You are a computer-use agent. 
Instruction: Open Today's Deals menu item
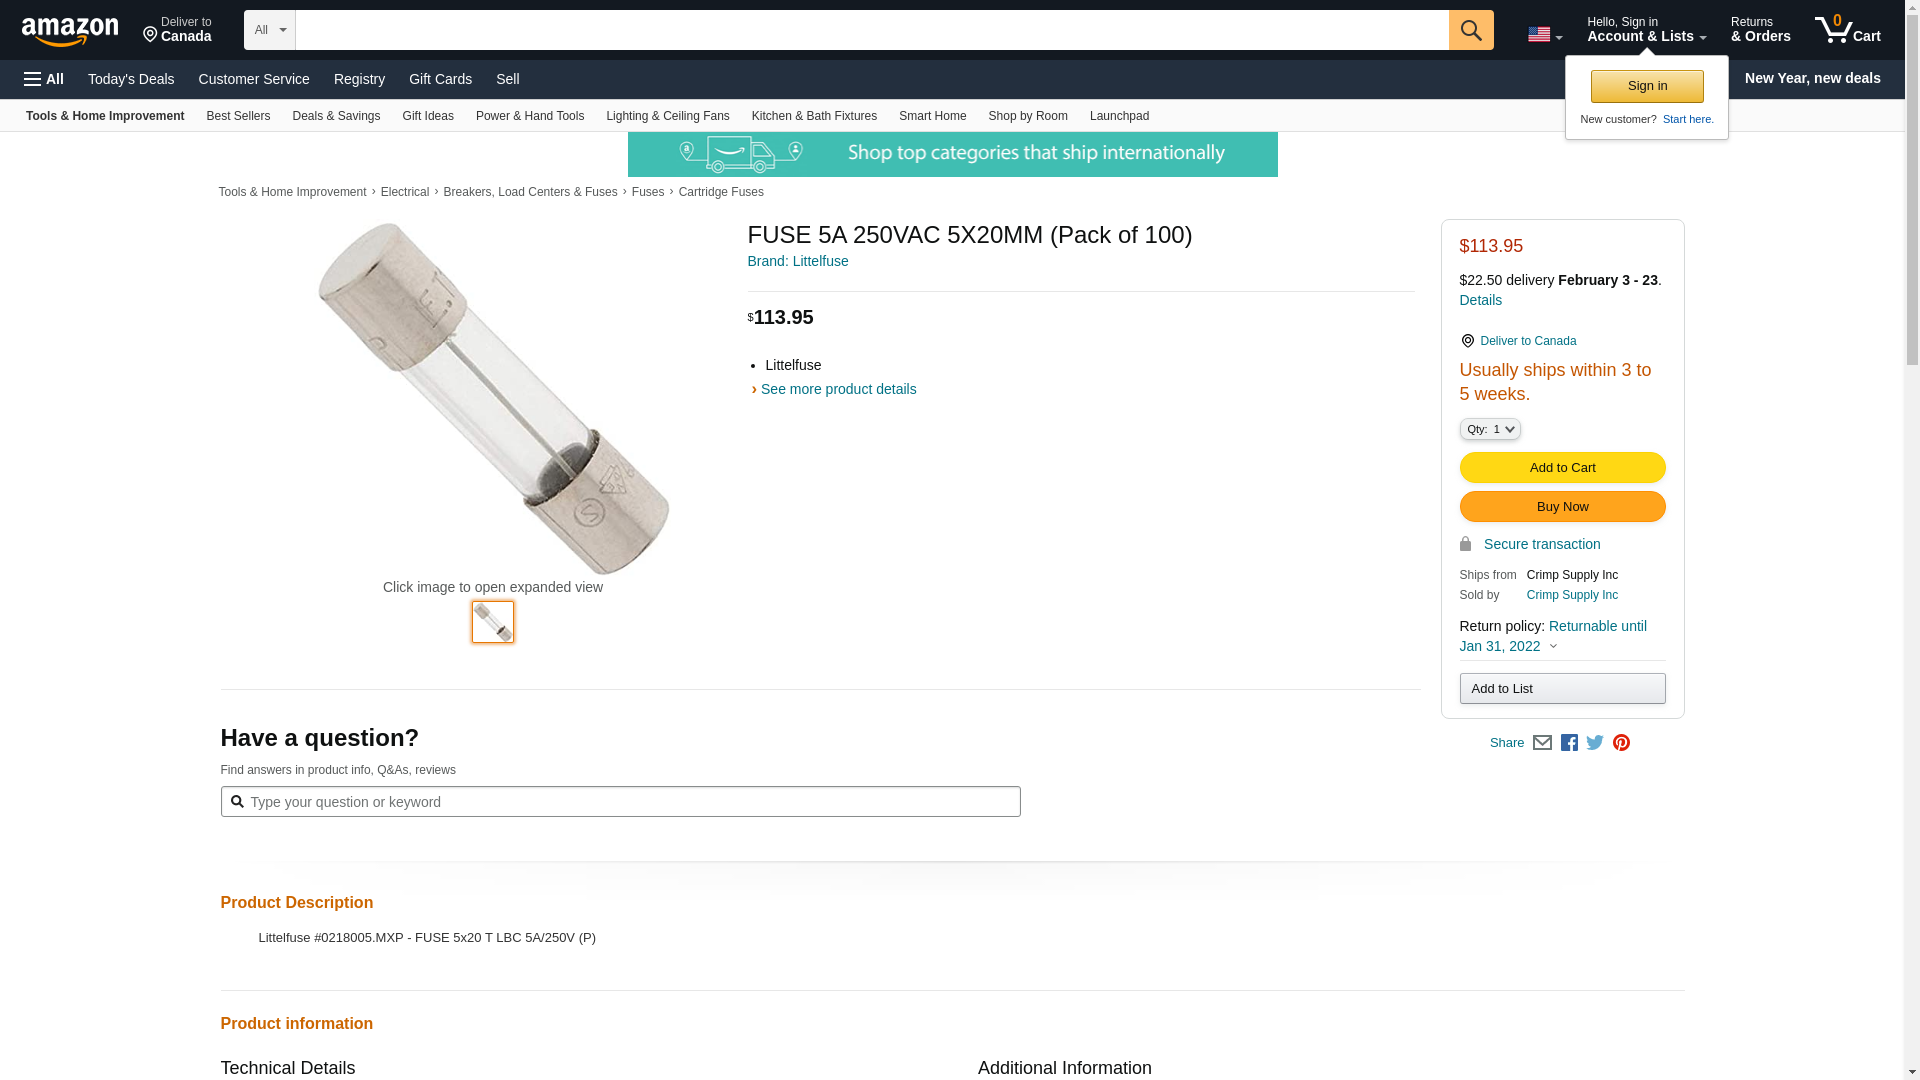(x=131, y=79)
